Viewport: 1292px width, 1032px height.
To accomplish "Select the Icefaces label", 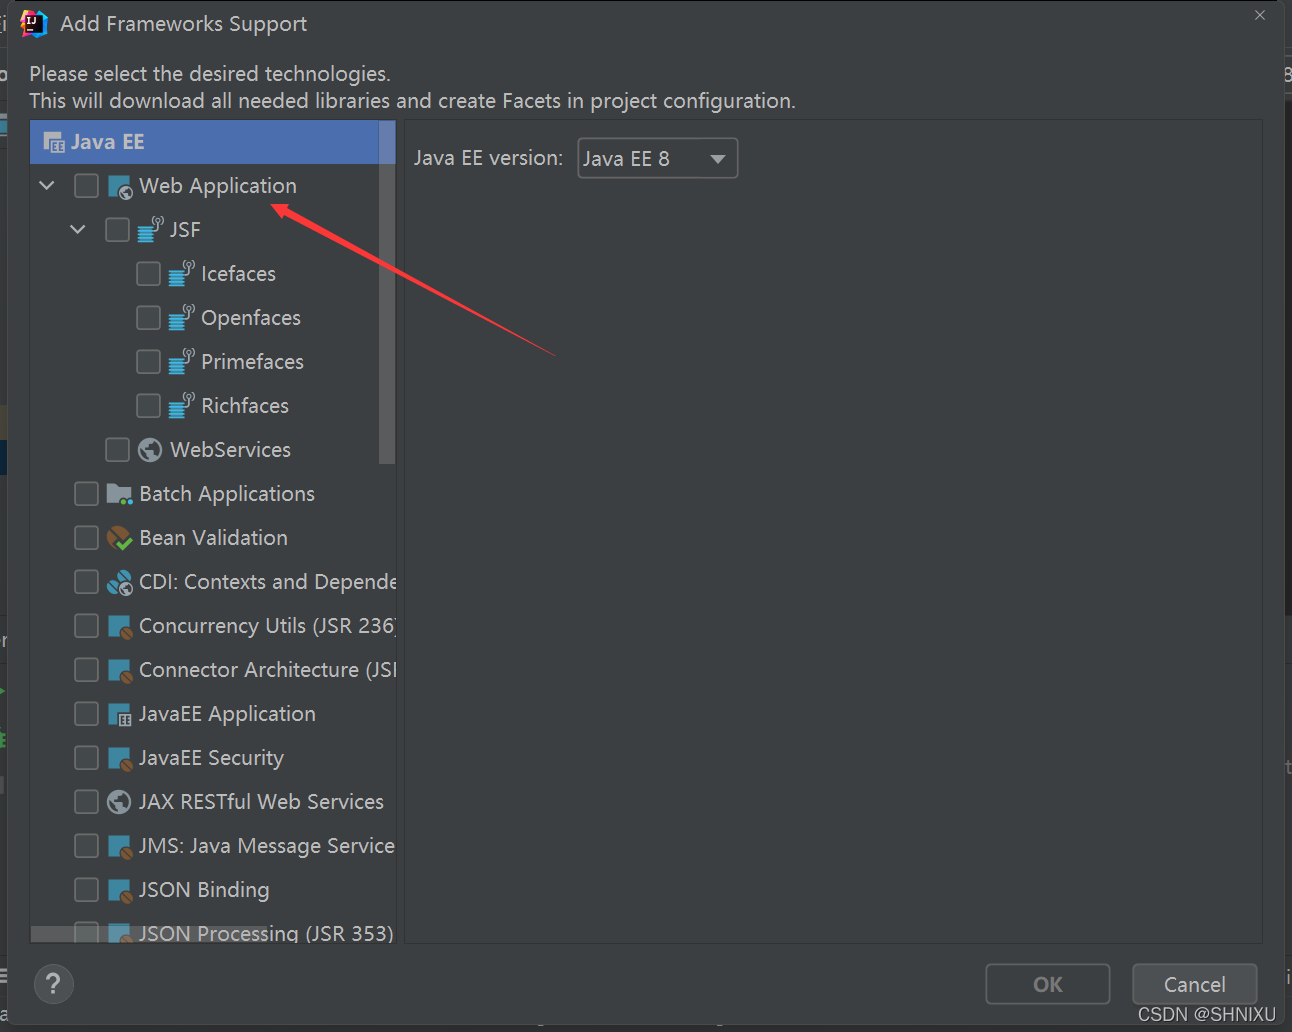I will click(238, 274).
